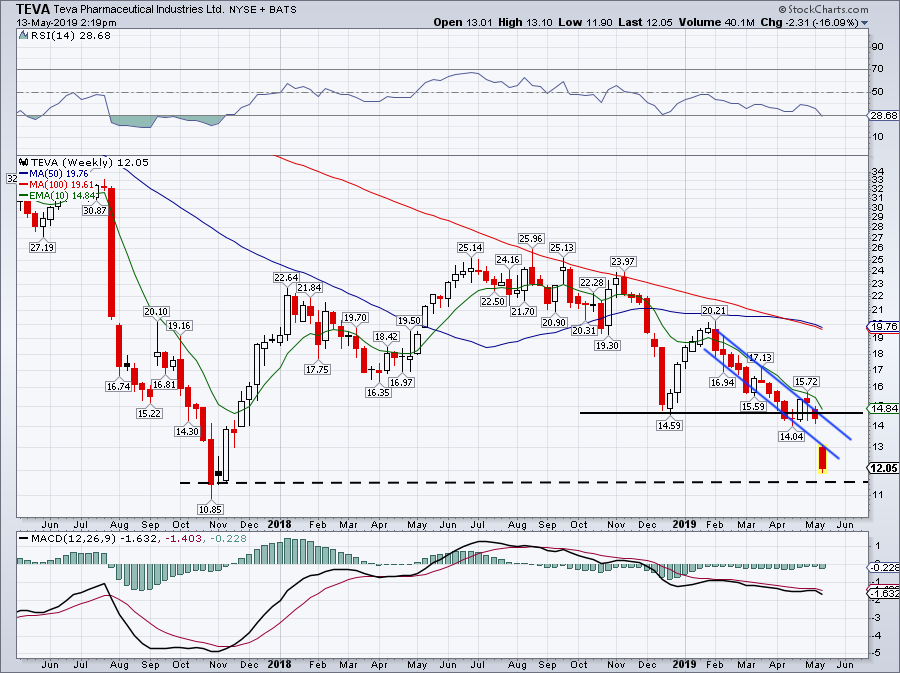900x673 pixels.
Task: Select the TEVA ticker symbol in header
Action: pyautogui.click(x=32, y=9)
